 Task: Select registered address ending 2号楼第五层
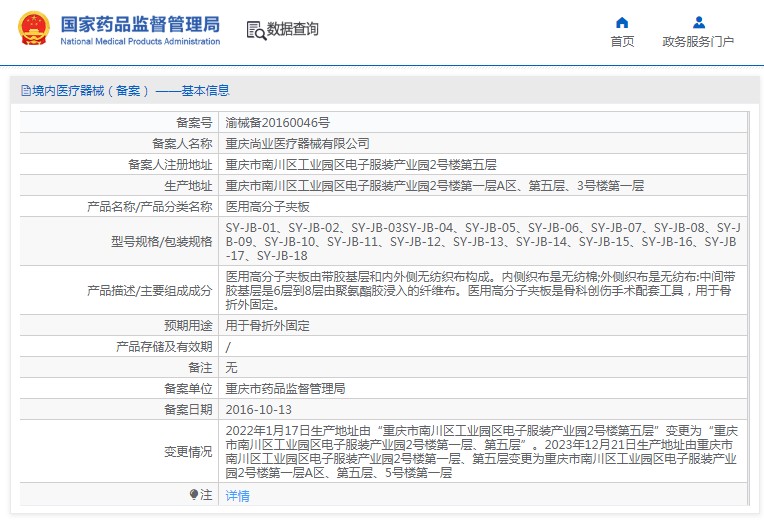point(361,165)
